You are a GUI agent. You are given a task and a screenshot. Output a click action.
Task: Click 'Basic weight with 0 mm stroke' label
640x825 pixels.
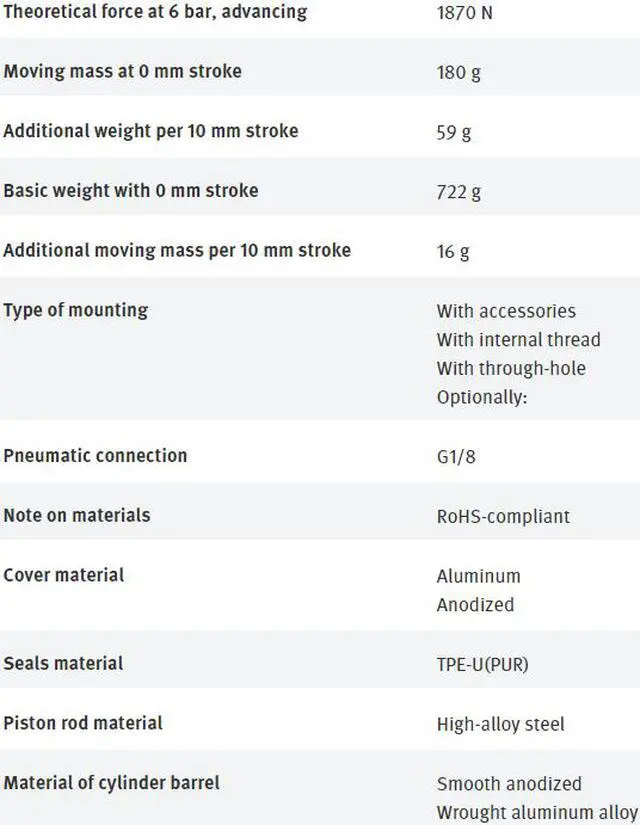point(130,190)
